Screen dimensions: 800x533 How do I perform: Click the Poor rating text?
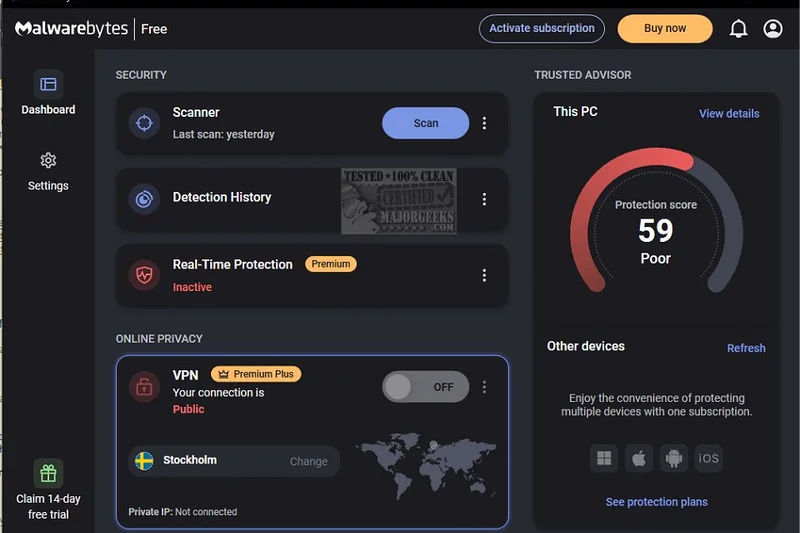click(656, 259)
